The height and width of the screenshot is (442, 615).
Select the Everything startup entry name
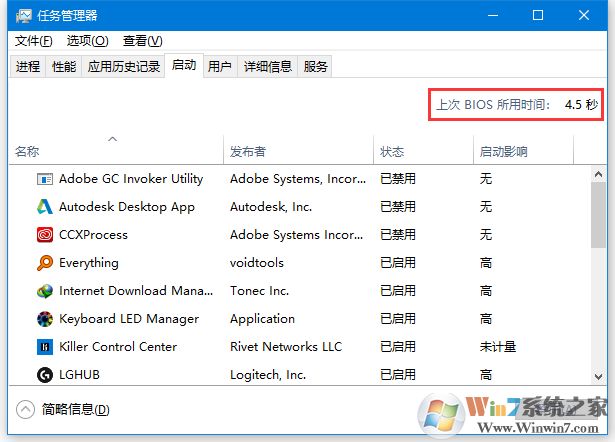[x=89, y=263]
